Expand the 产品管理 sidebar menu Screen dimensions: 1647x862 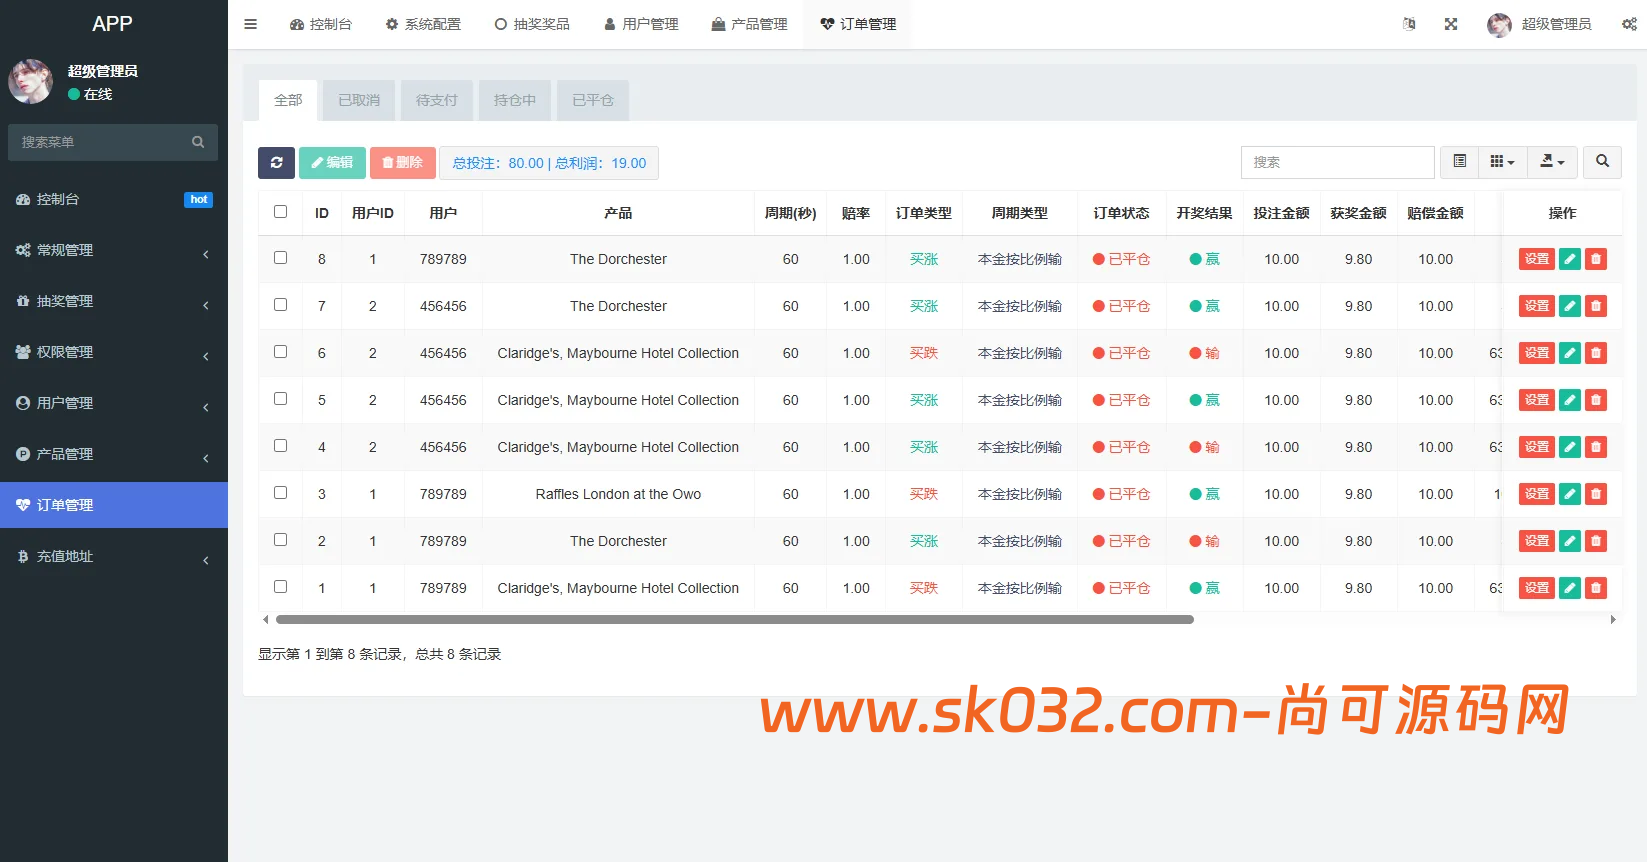(x=114, y=454)
